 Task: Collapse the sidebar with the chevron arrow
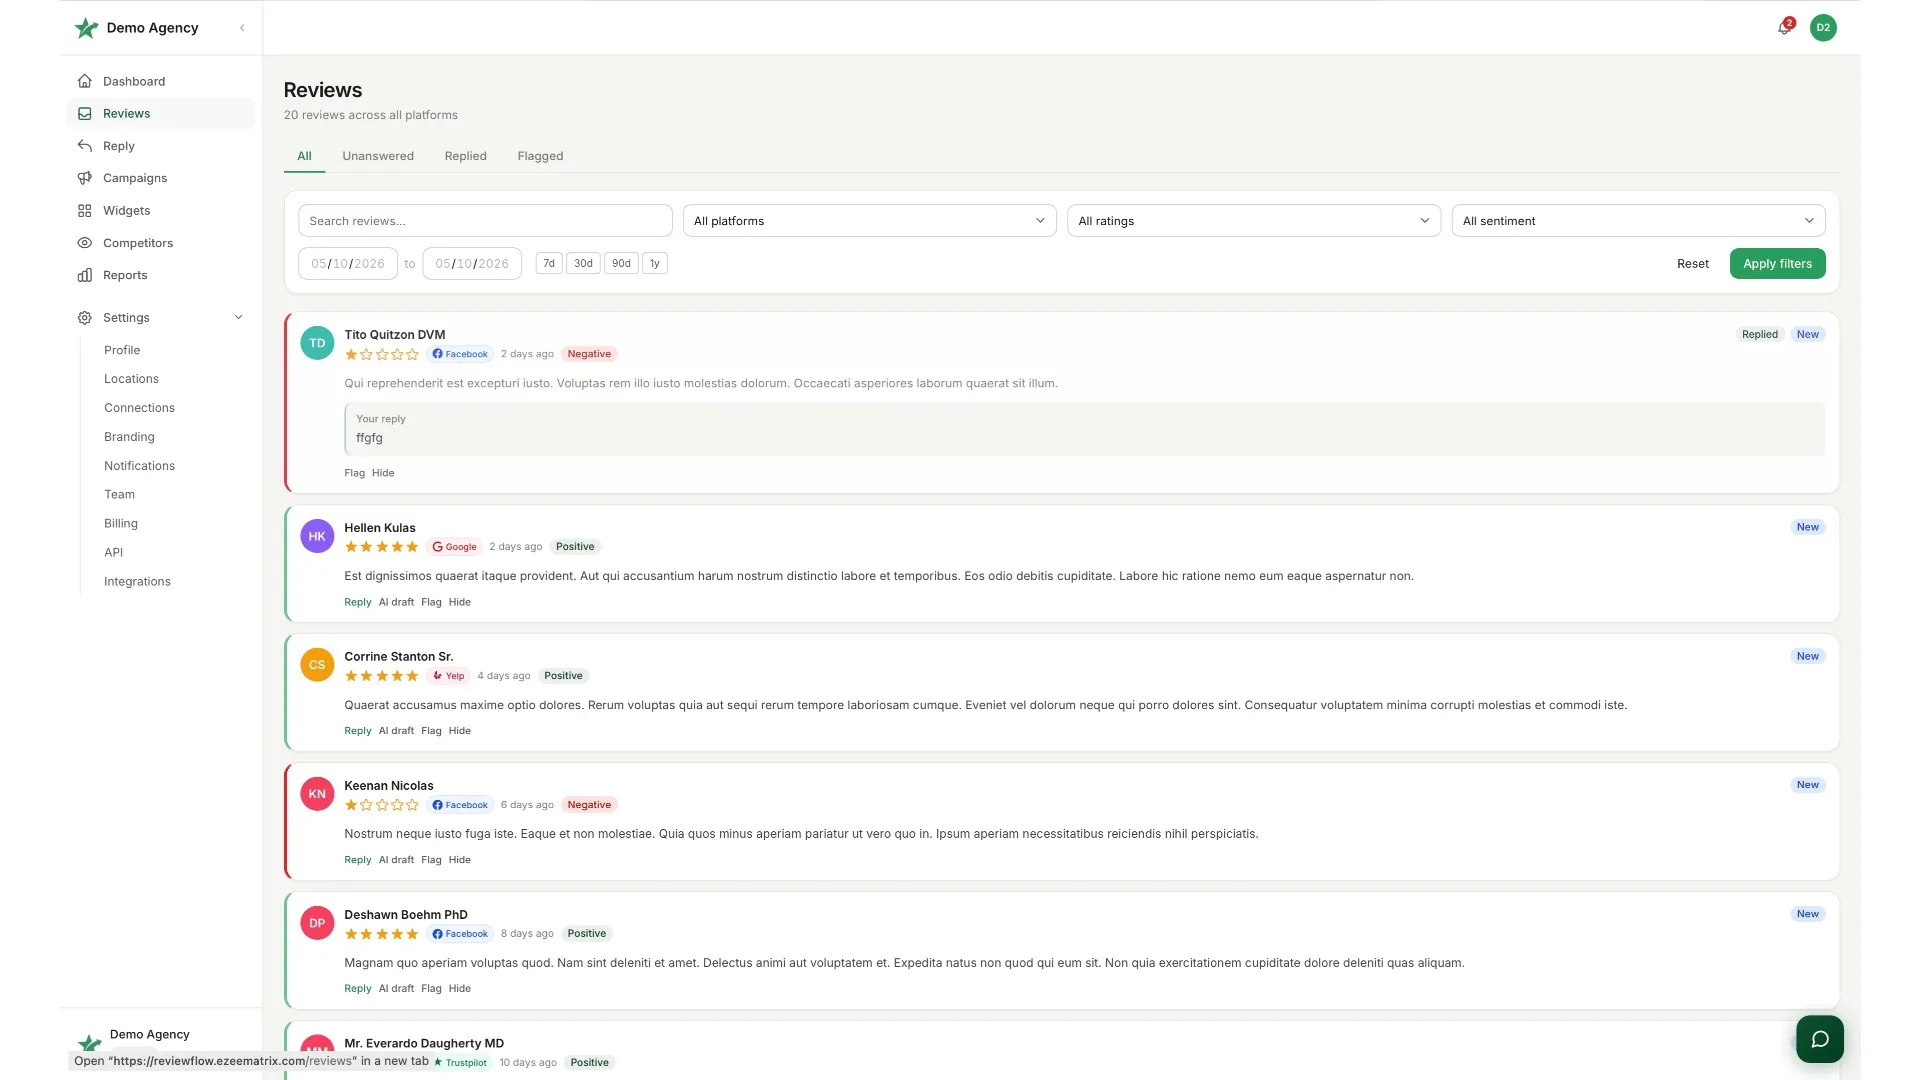(x=242, y=28)
